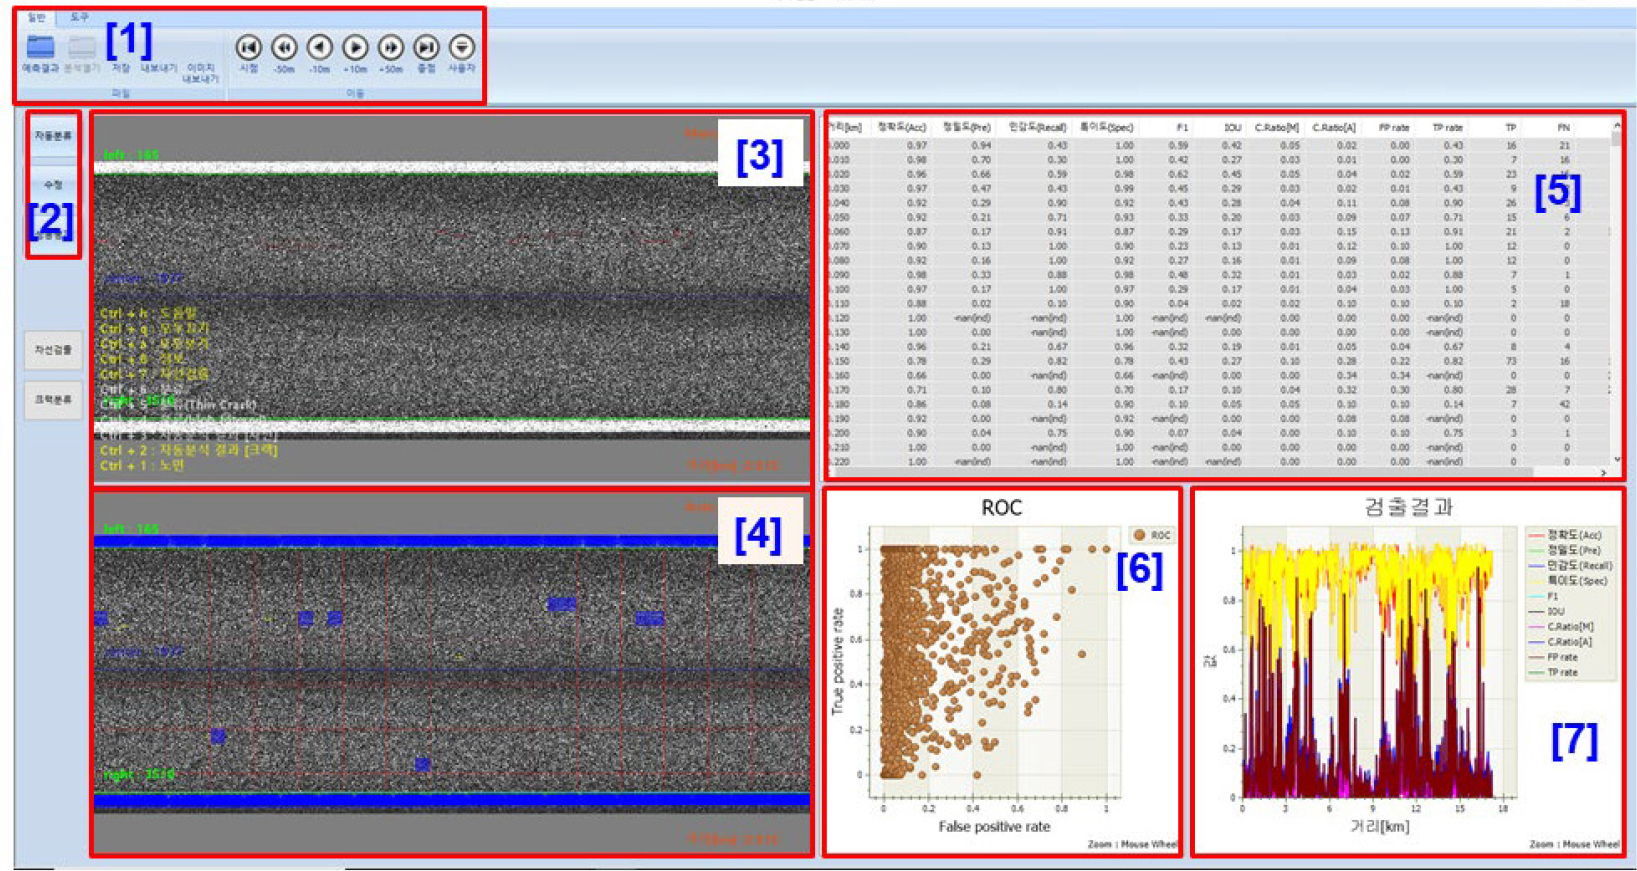Step back 10m with the -10m icon
Viewport: 1637px width, 871px height.
[x=319, y=48]
